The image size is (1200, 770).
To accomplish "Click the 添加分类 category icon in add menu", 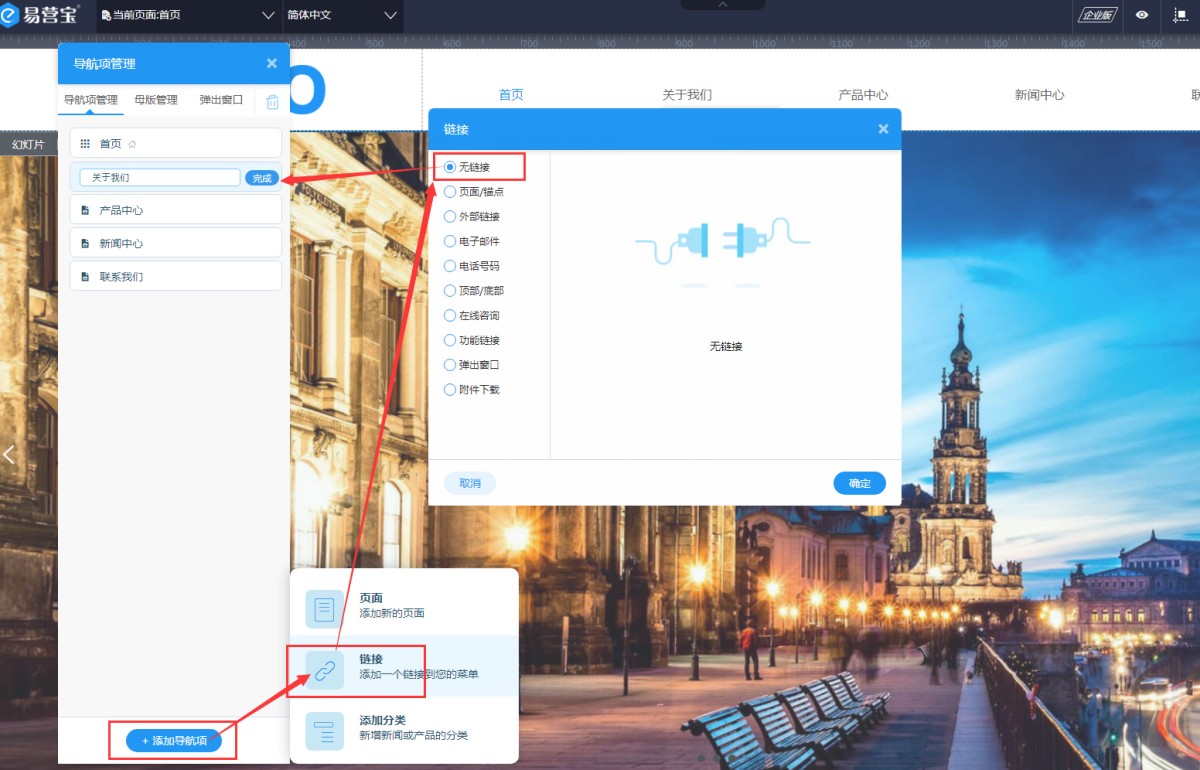I will pos(324,731).
